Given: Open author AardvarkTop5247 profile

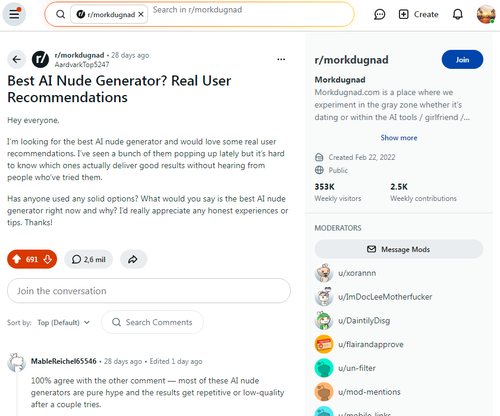Looking at the screenshot, I should coord(82,65).
